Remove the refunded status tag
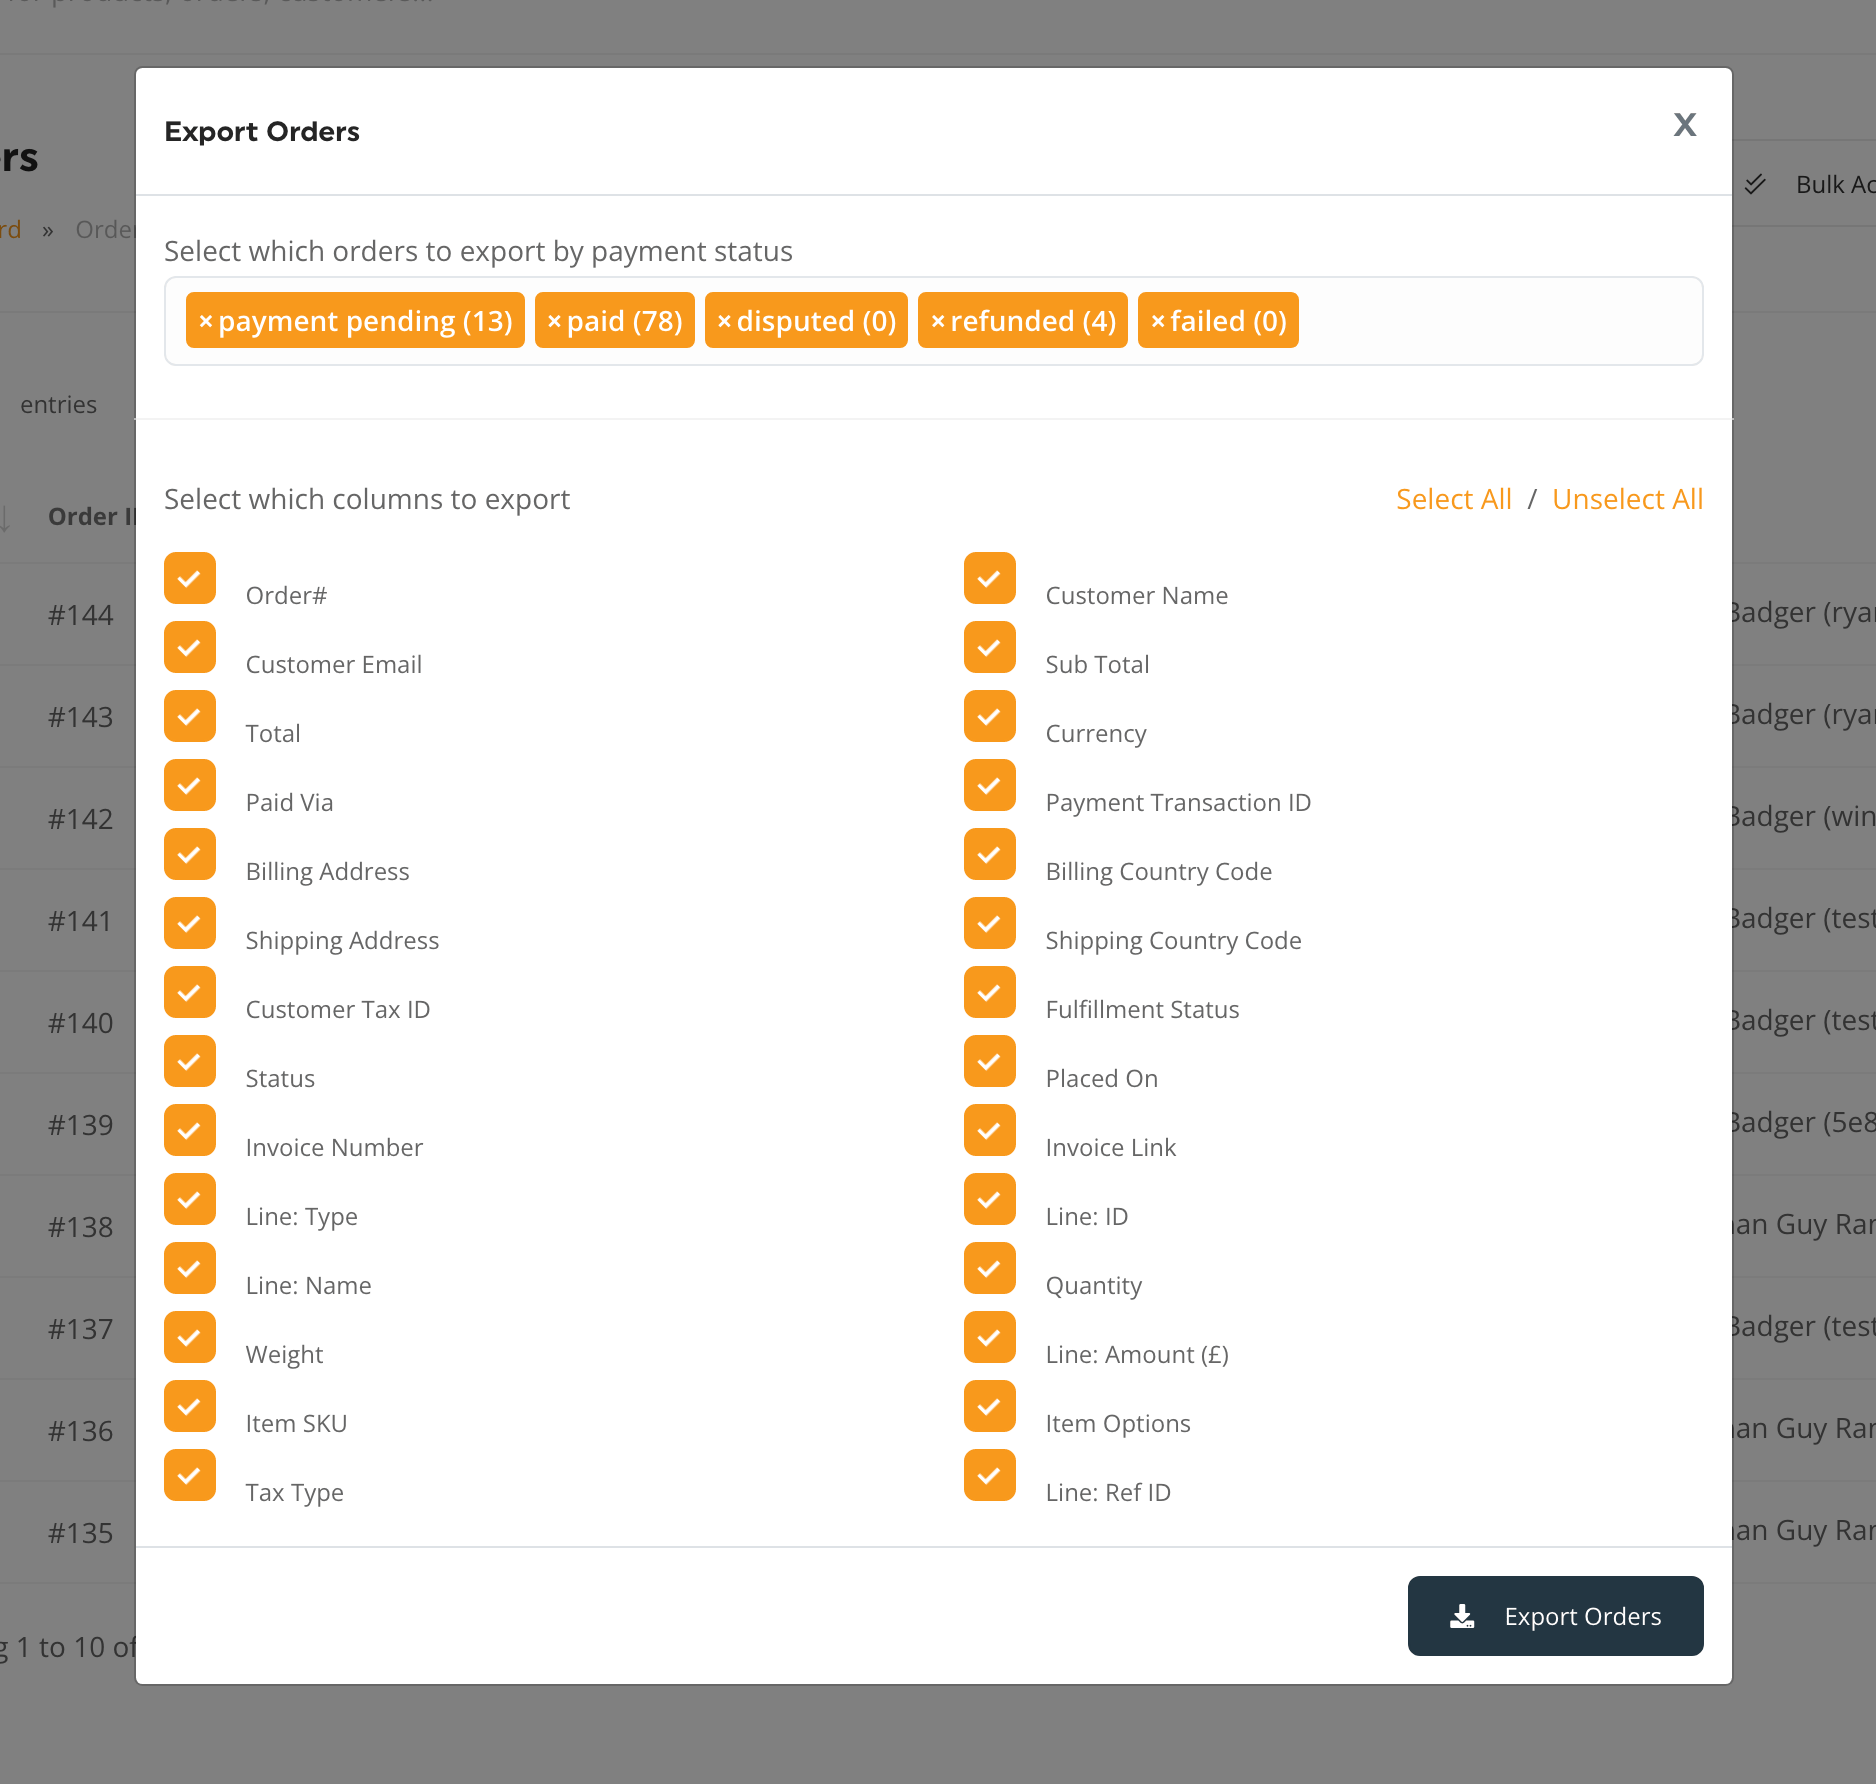 click(x=938, y=321)
